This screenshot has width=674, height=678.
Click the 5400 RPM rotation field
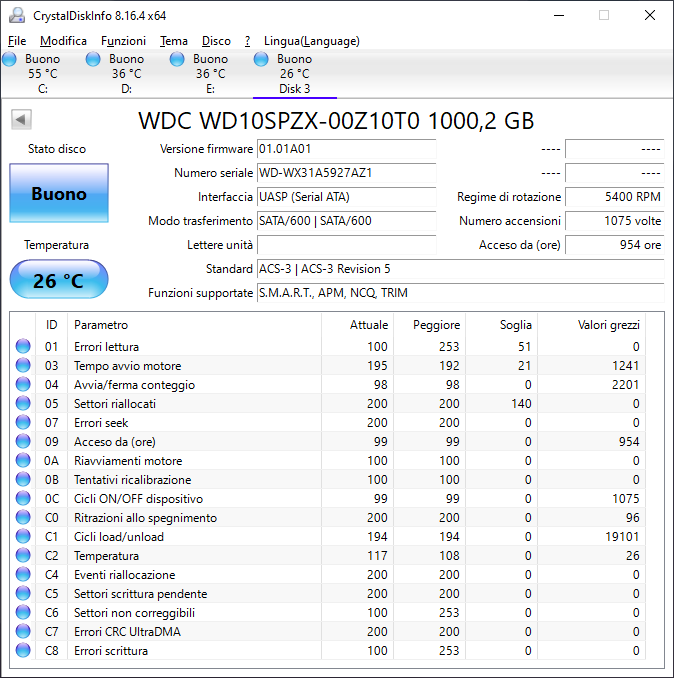click(x=614, y=197)
